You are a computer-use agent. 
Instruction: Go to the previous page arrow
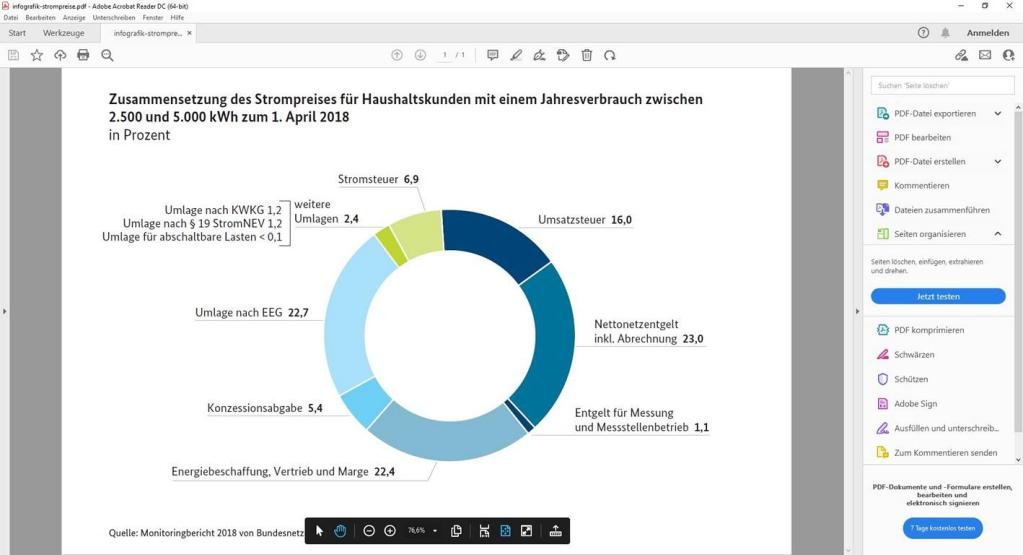(397, 55)
